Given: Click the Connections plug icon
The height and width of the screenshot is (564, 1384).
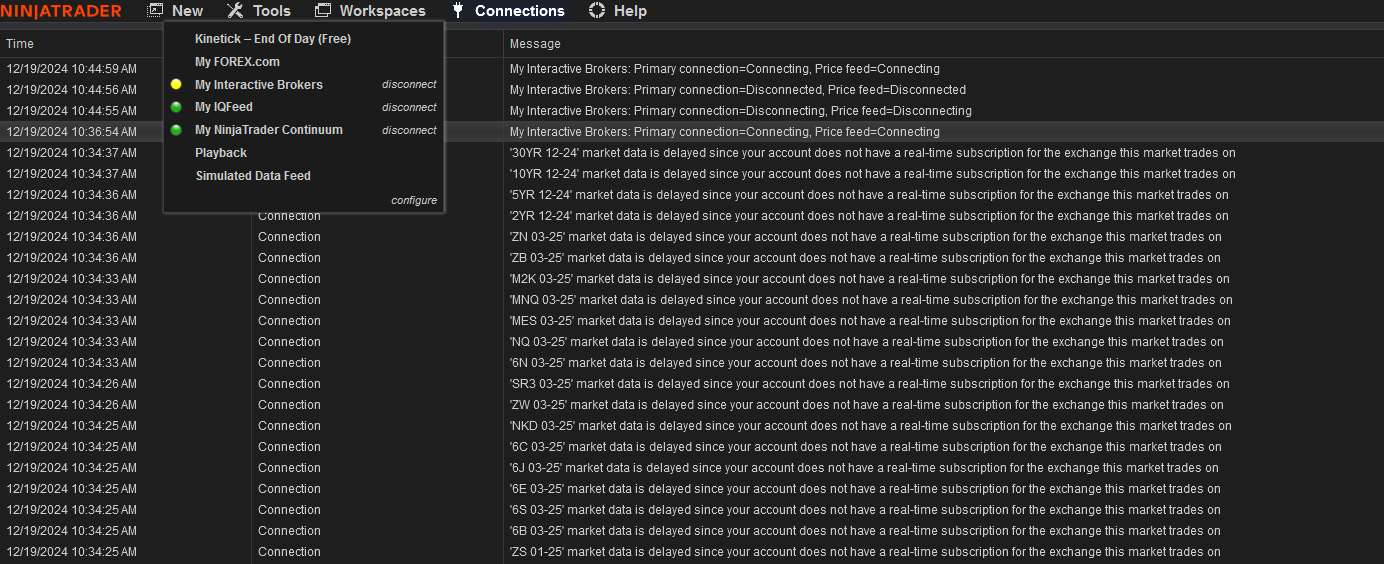Looking at the screenshot, I should tap(458, 11).
